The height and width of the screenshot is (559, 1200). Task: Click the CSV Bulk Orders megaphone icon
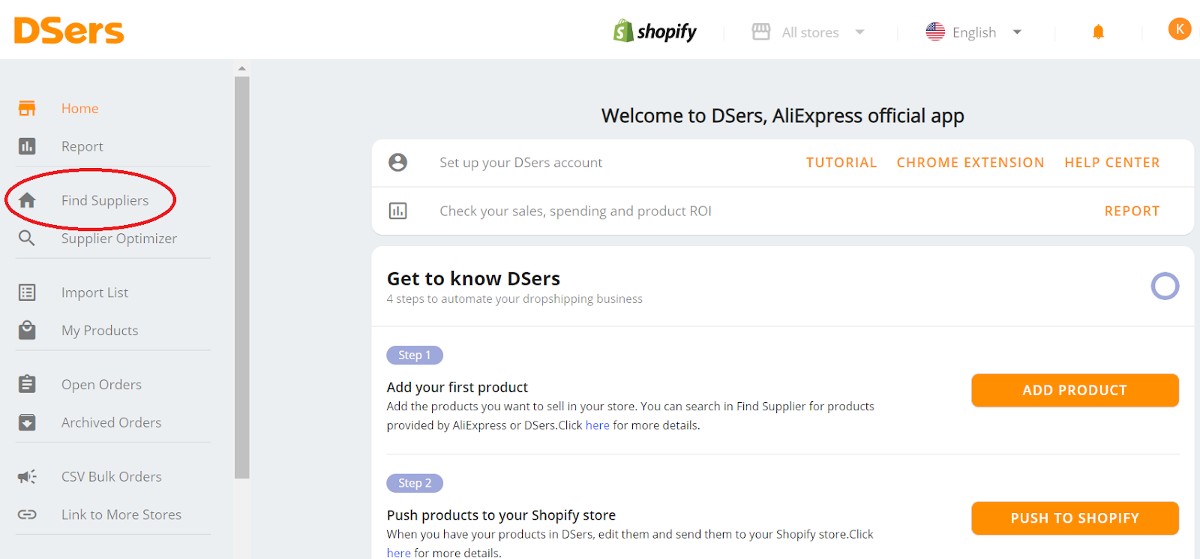[27, 476]
